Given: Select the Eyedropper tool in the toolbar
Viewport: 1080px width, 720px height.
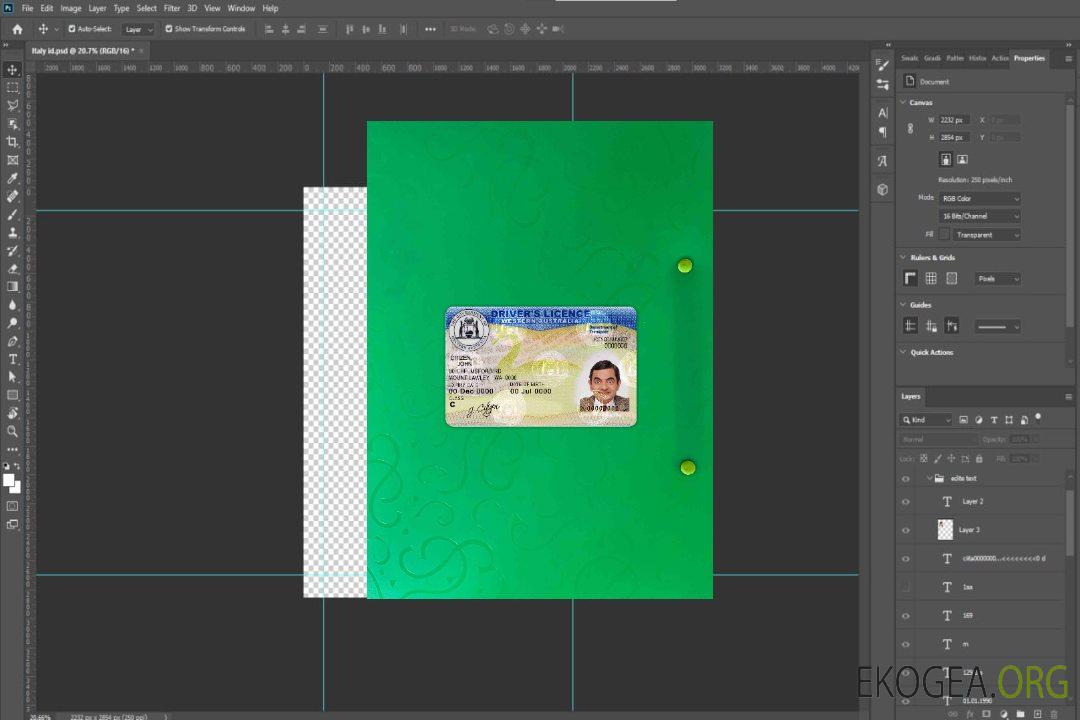Looking at the screenshot, I should 12,178.
